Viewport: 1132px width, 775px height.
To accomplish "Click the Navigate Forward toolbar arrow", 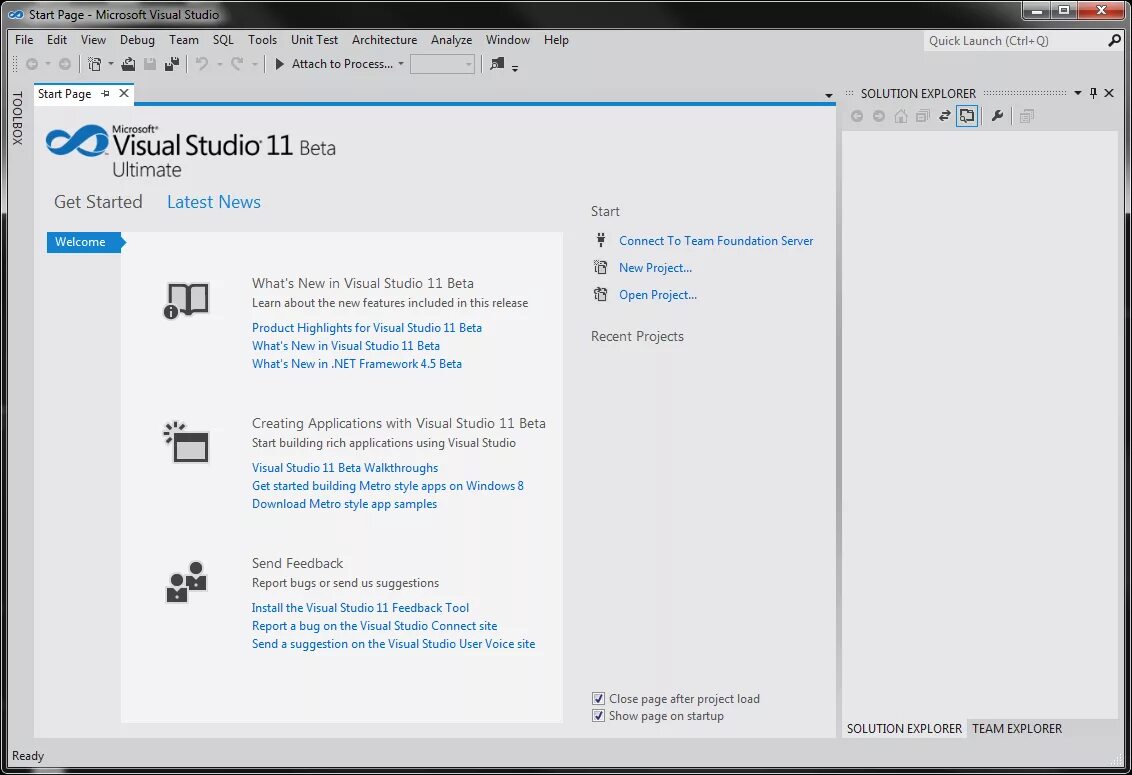I will click(65, 64).
